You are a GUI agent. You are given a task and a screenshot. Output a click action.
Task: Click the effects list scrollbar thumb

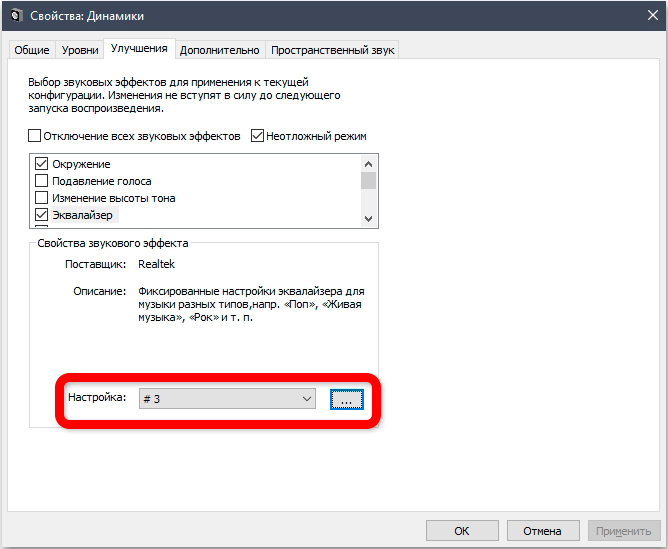369,180
